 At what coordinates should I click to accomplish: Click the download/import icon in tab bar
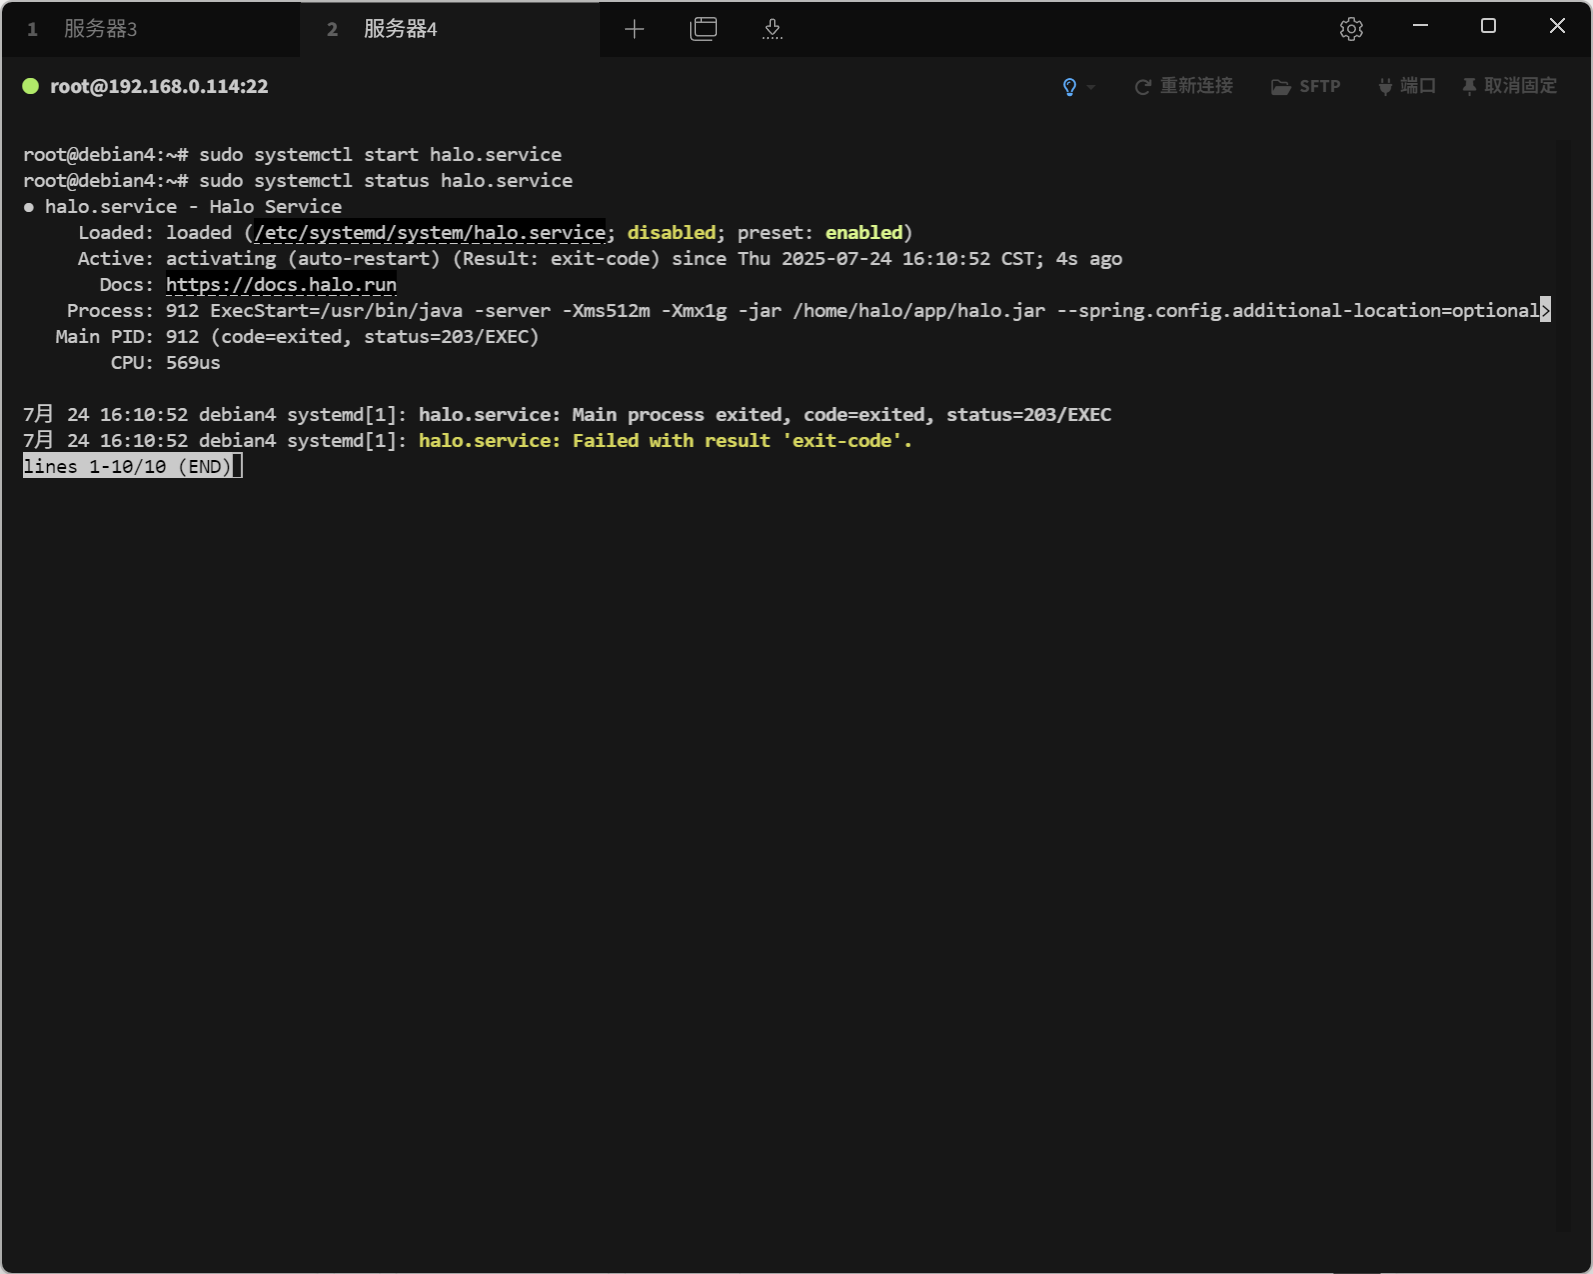point(772,29)
